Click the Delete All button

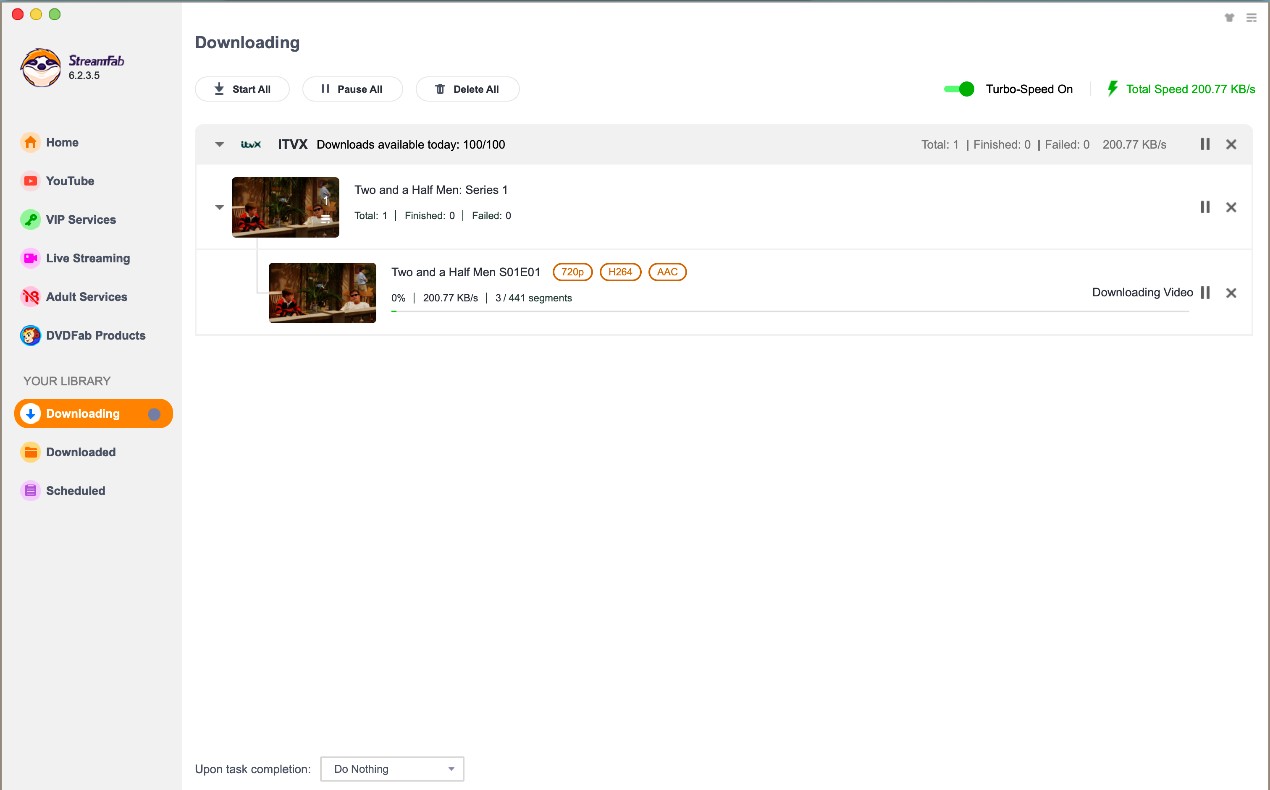pos(467,89)
